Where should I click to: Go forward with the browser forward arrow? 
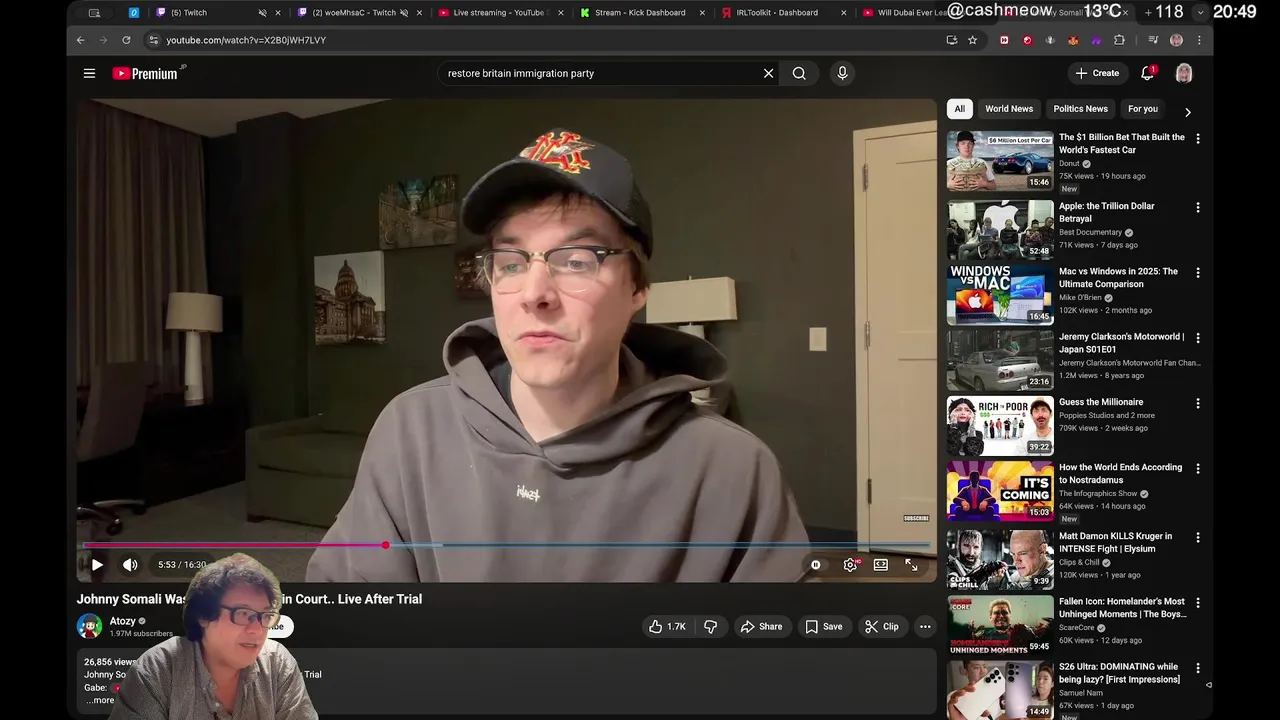[103, 40]
